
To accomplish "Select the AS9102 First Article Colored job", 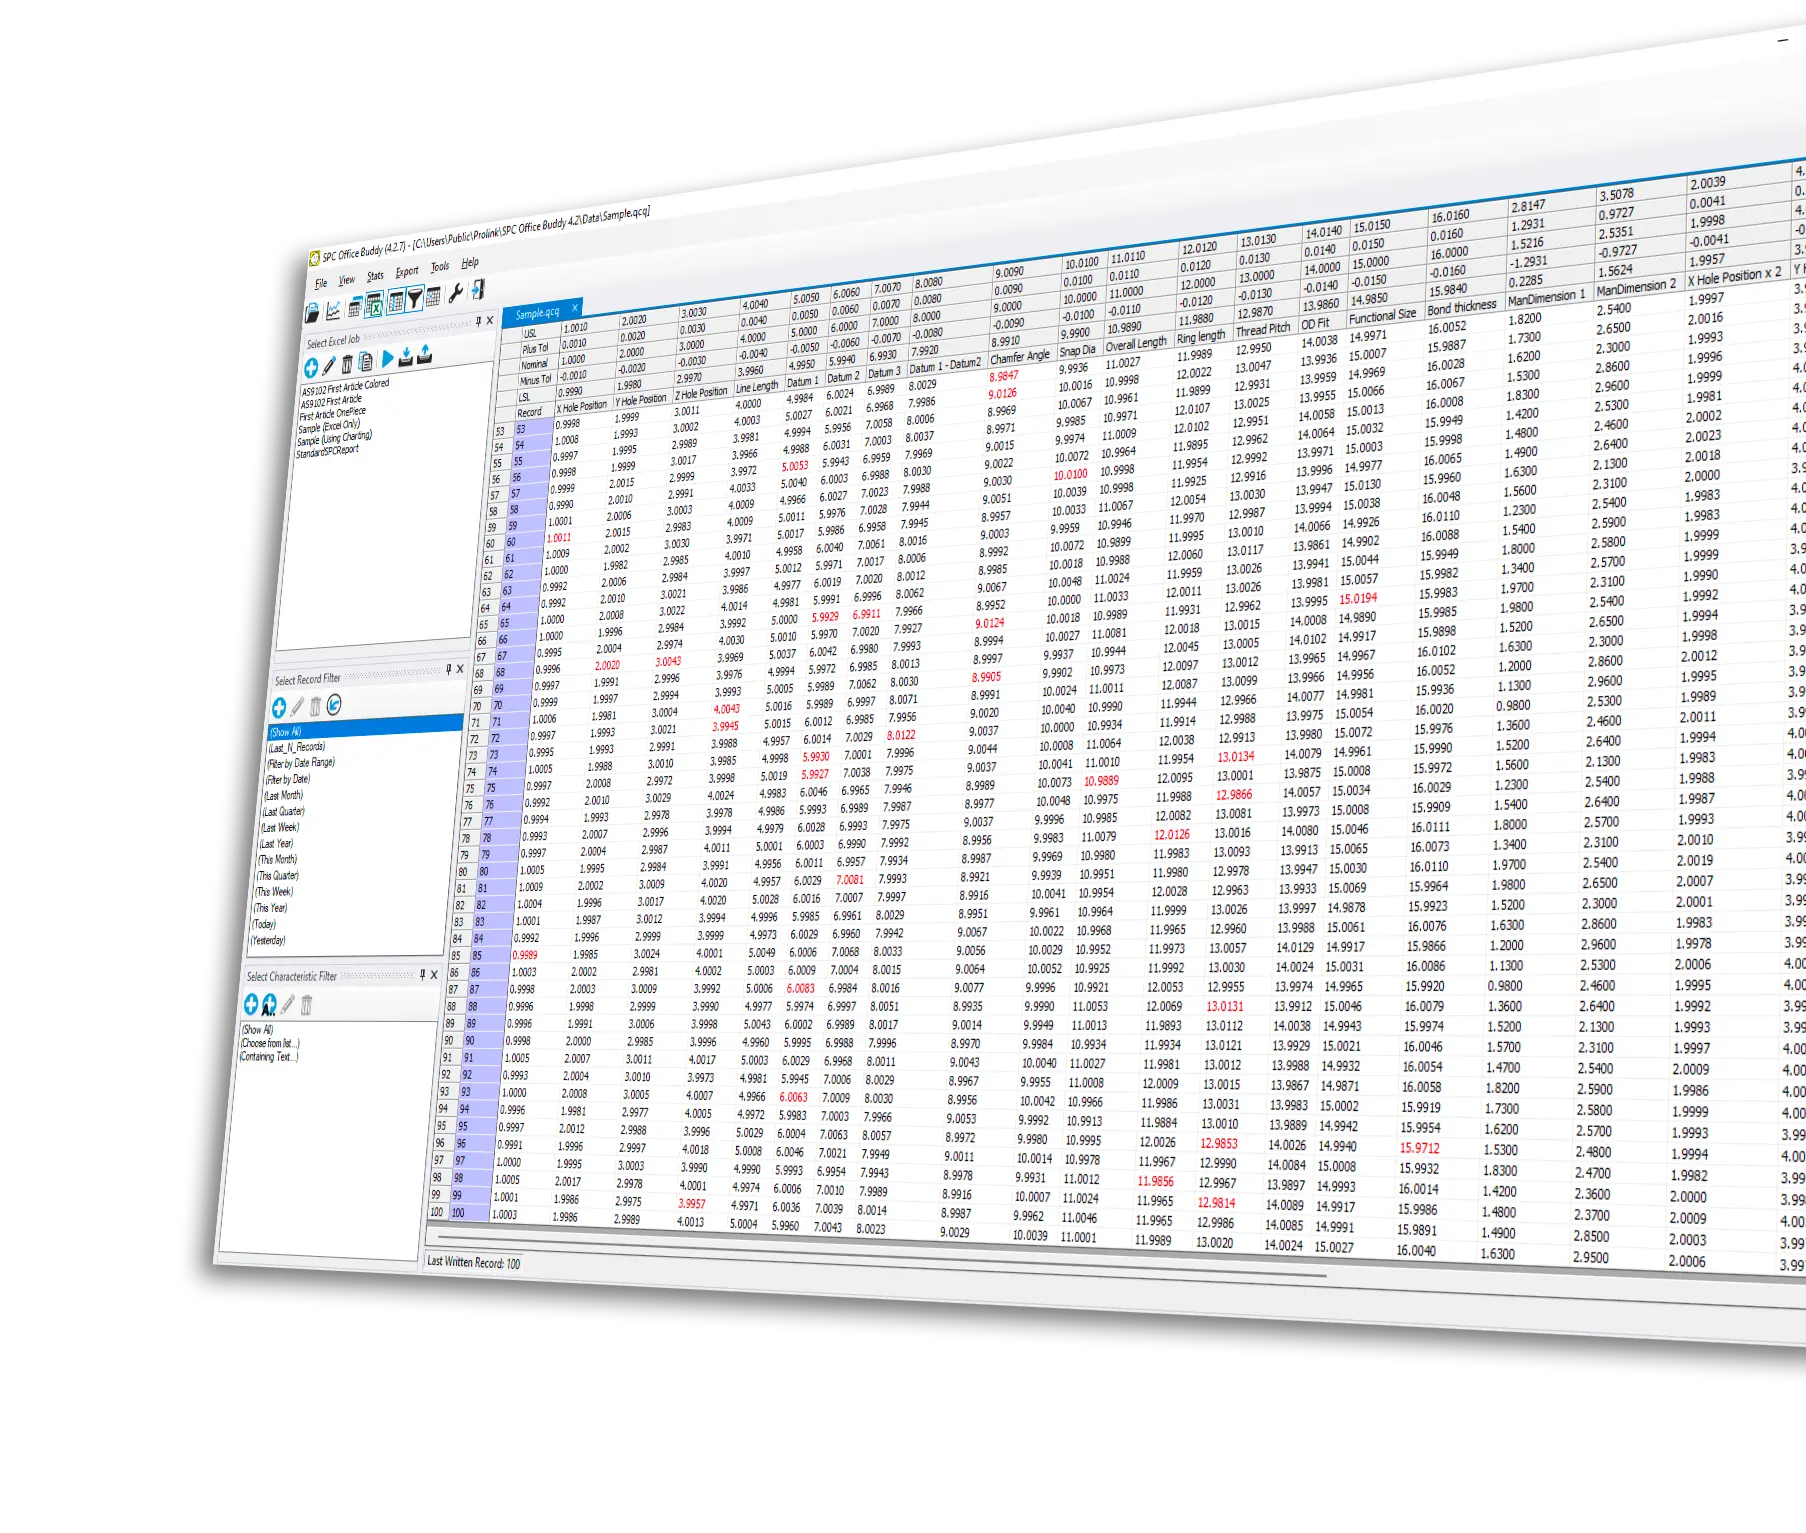I will [x=345, y=387].
